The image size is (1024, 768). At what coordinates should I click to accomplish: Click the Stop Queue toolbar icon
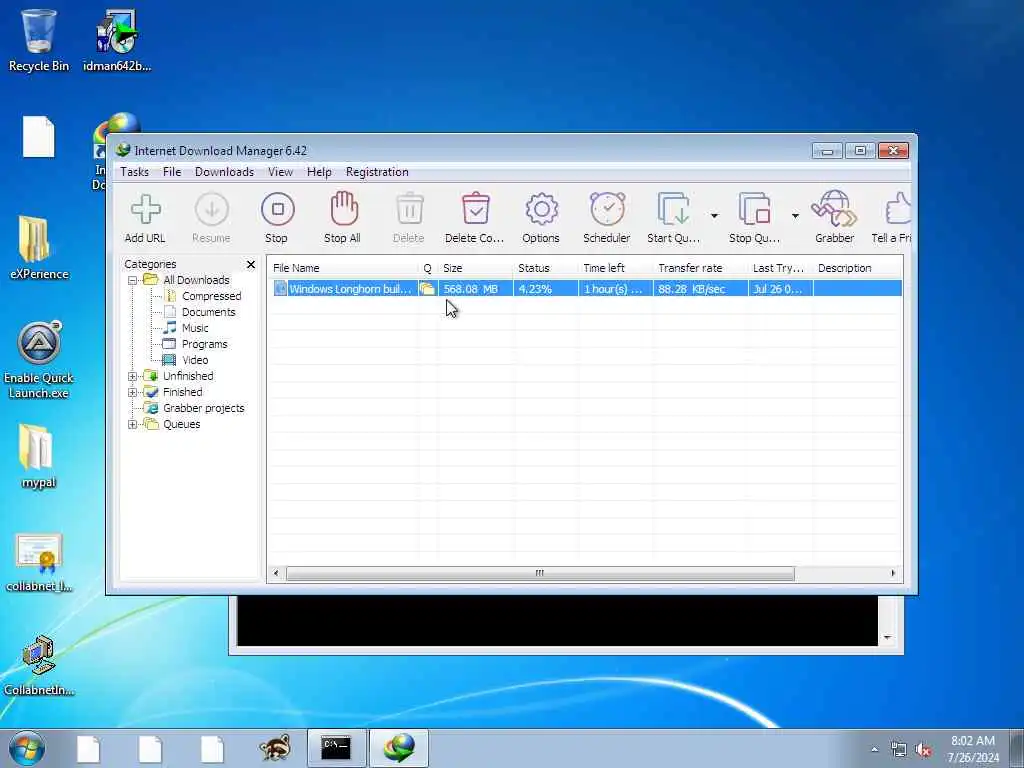(754, 210)
